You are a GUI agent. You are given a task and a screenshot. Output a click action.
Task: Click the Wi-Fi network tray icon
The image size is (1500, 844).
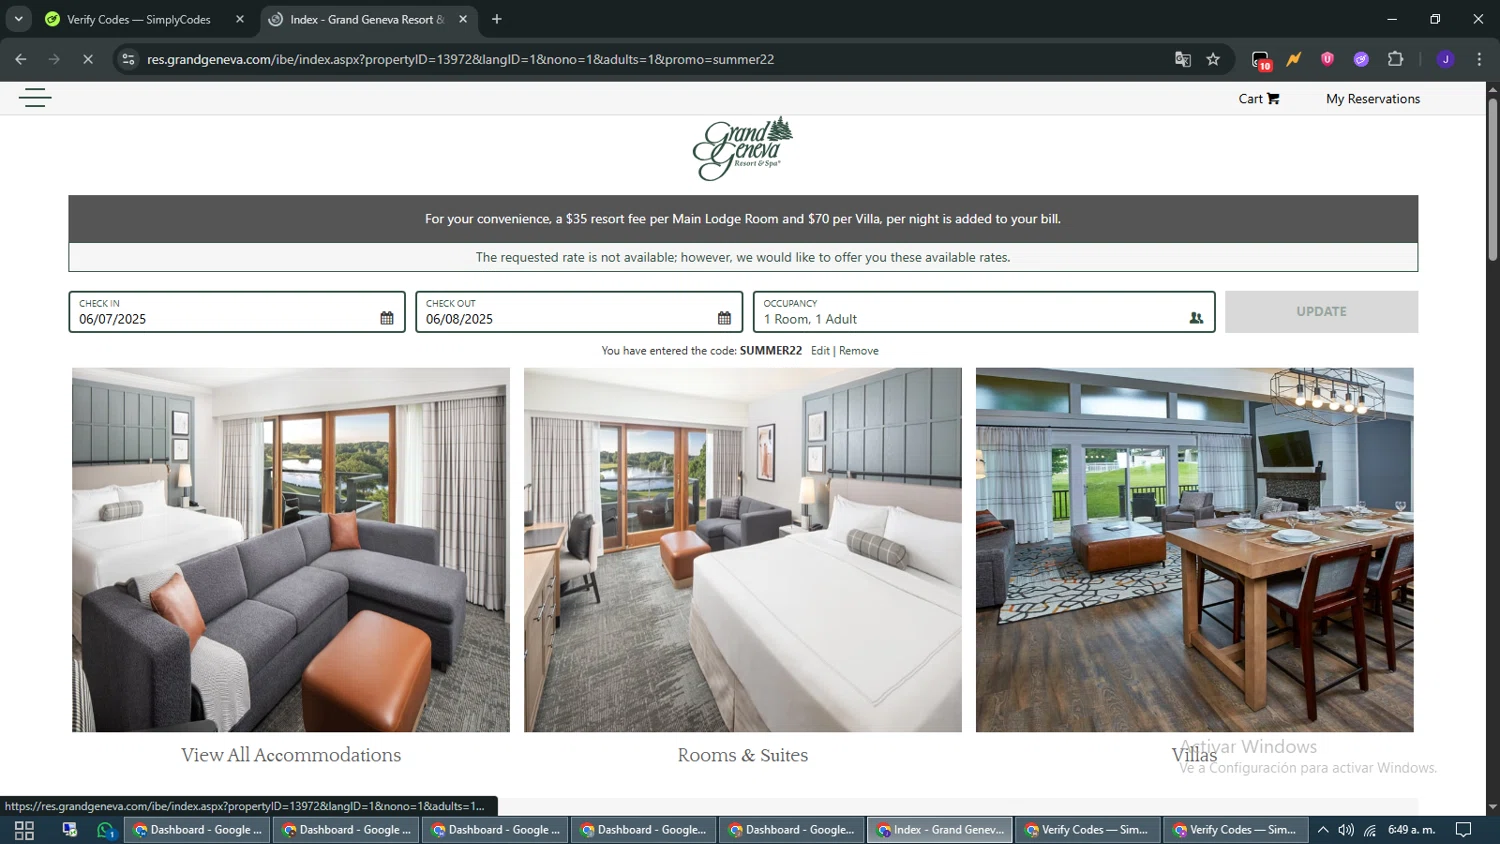pos(1370,830)
